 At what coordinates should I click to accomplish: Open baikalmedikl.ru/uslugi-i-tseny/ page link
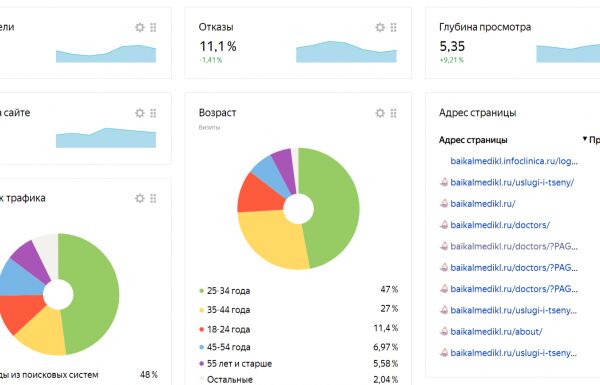[512, 182]
